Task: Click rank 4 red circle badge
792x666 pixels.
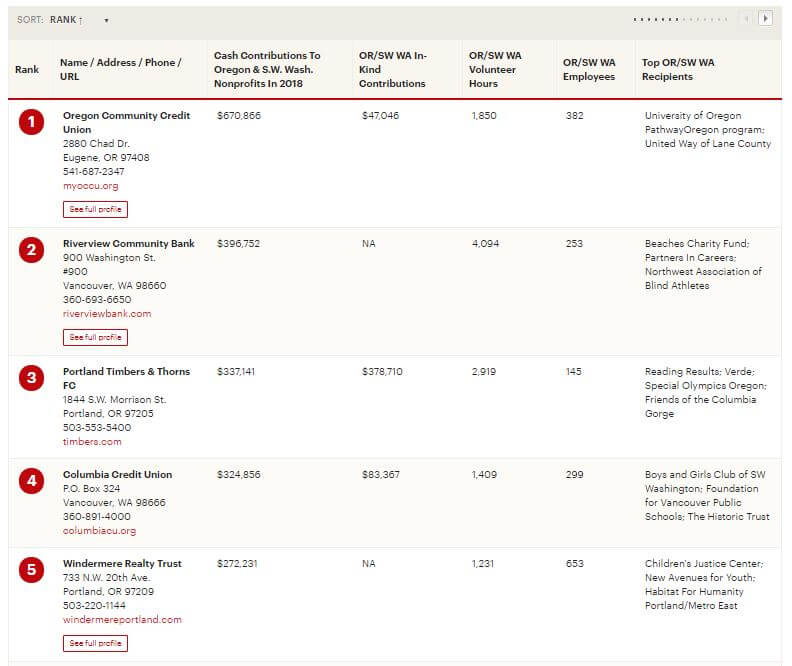Action: click(x=31, y=481)
